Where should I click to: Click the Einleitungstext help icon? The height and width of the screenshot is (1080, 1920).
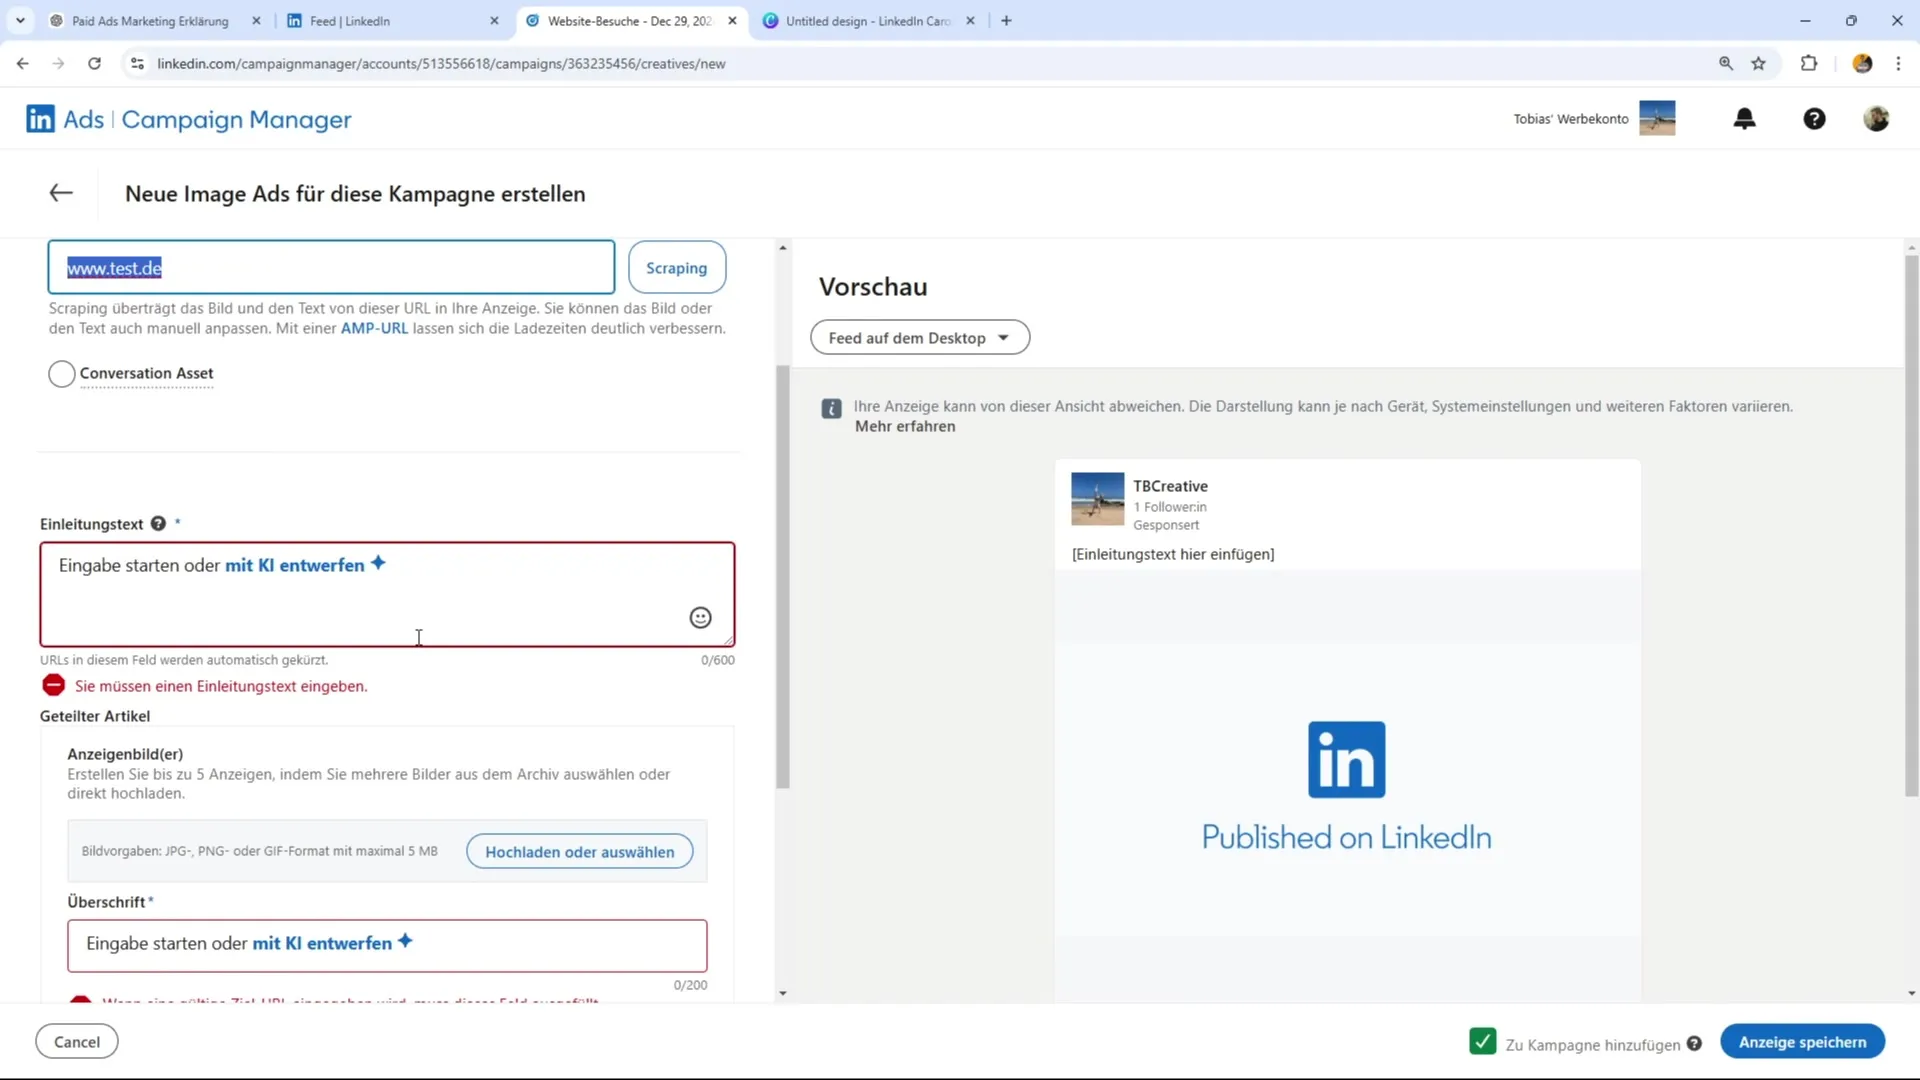click(158, 524)
